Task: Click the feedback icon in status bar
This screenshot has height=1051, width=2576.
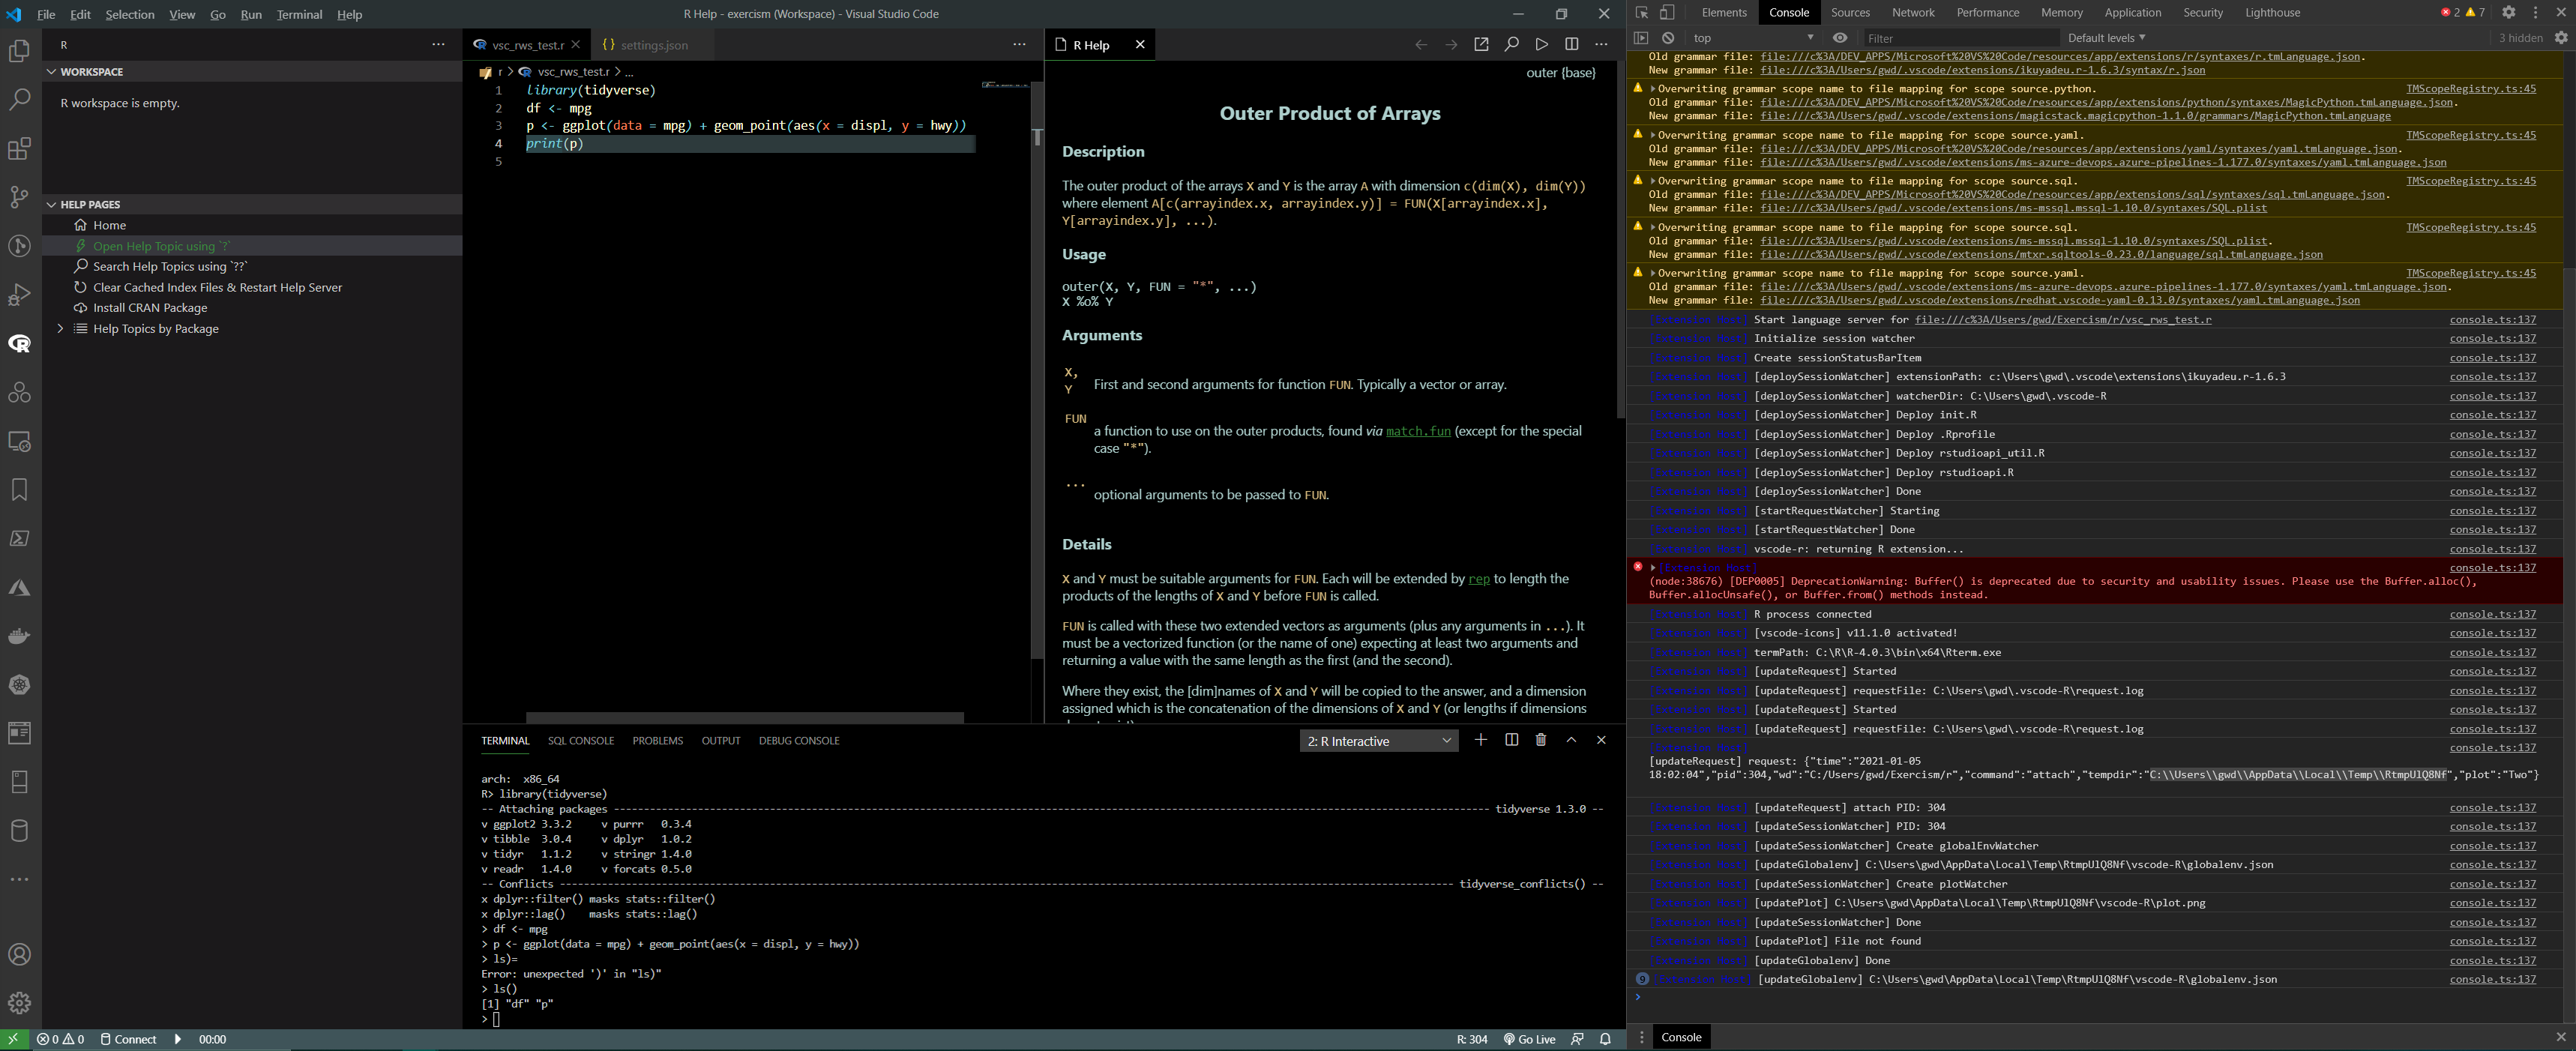Action: tap(1577, 1040)
